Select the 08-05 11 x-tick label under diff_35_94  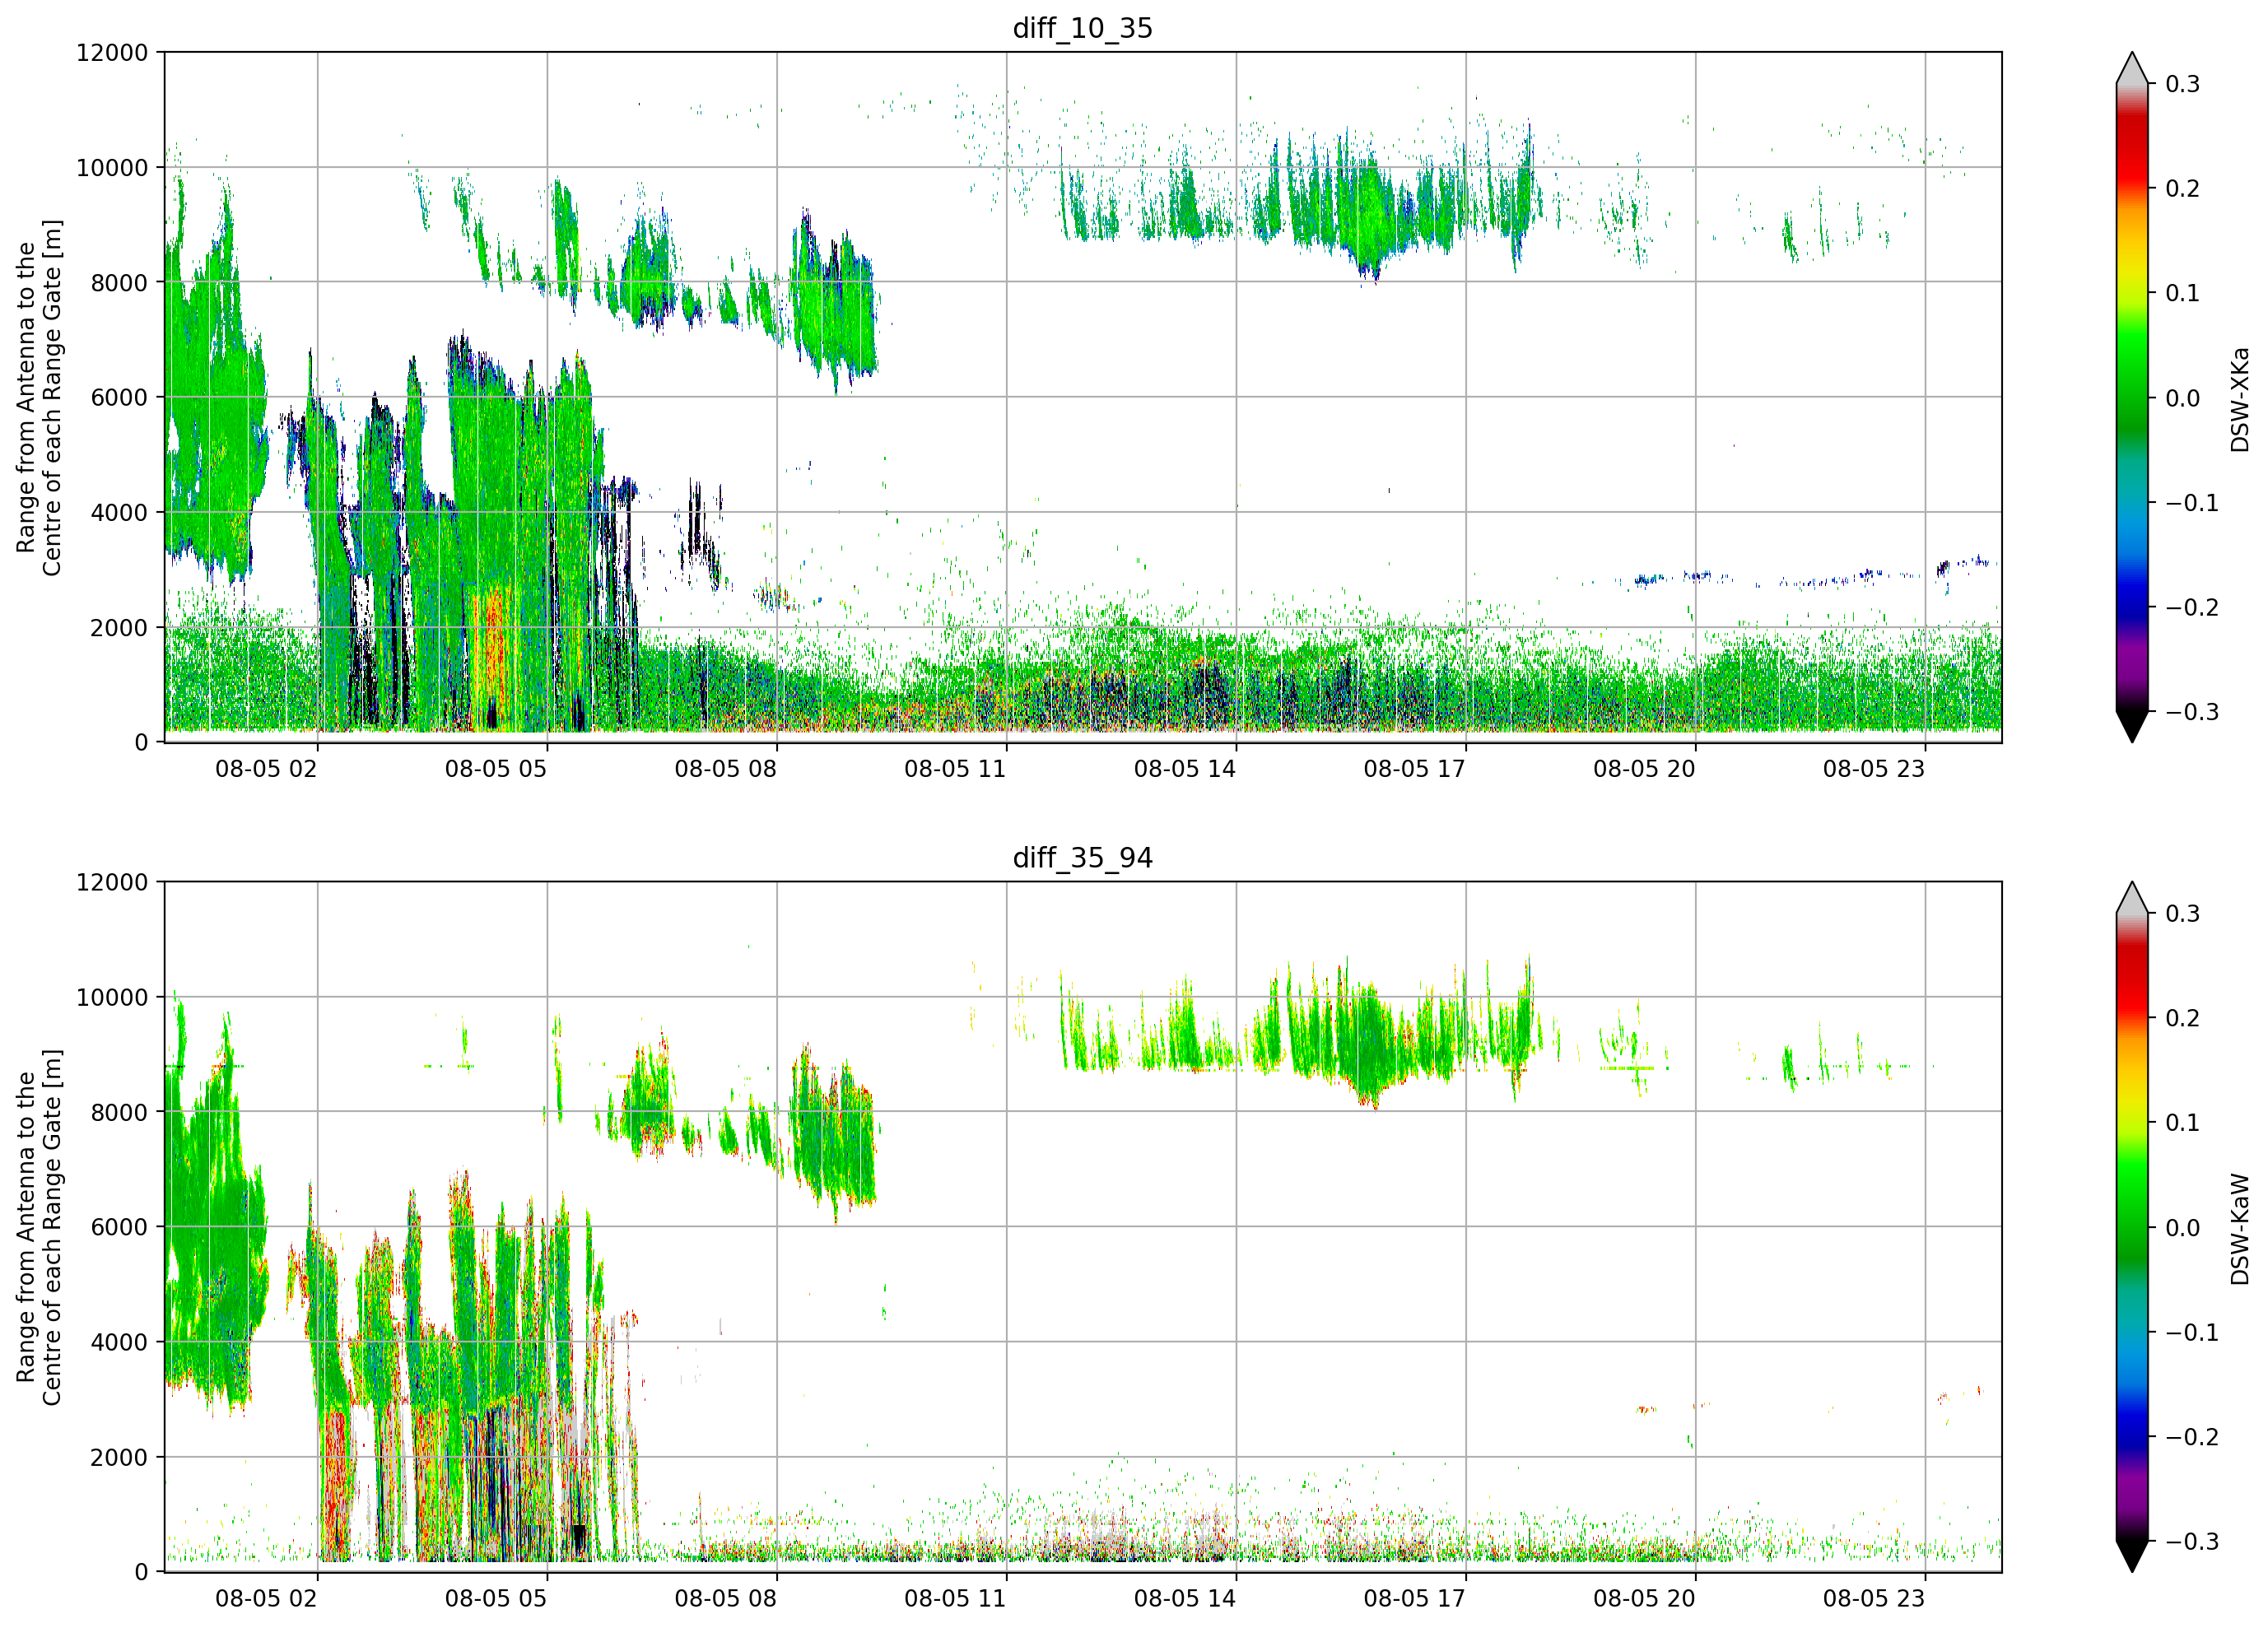click(x=955, y=1598)
